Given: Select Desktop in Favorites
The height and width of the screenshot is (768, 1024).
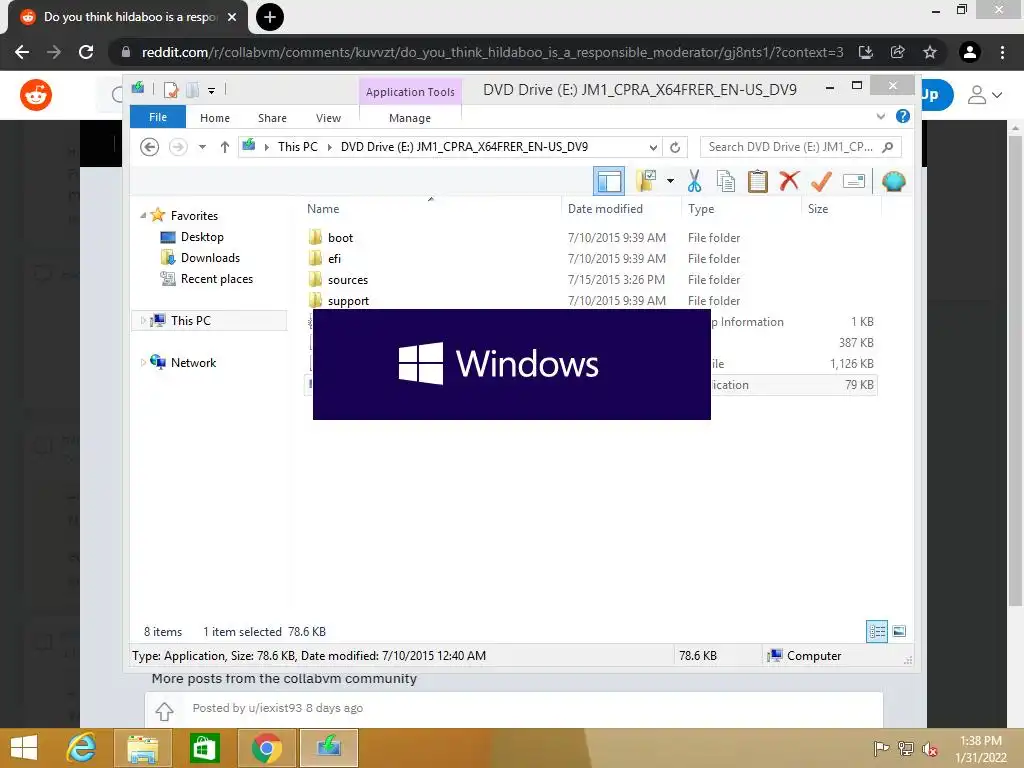Looking at the screenshot, I should tap(202, 236).
